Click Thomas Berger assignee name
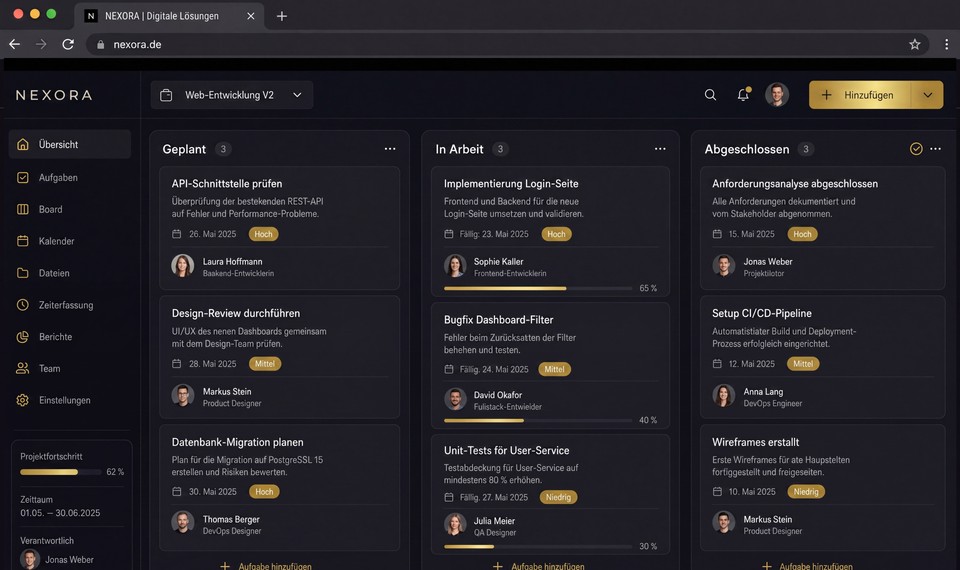 231,519
